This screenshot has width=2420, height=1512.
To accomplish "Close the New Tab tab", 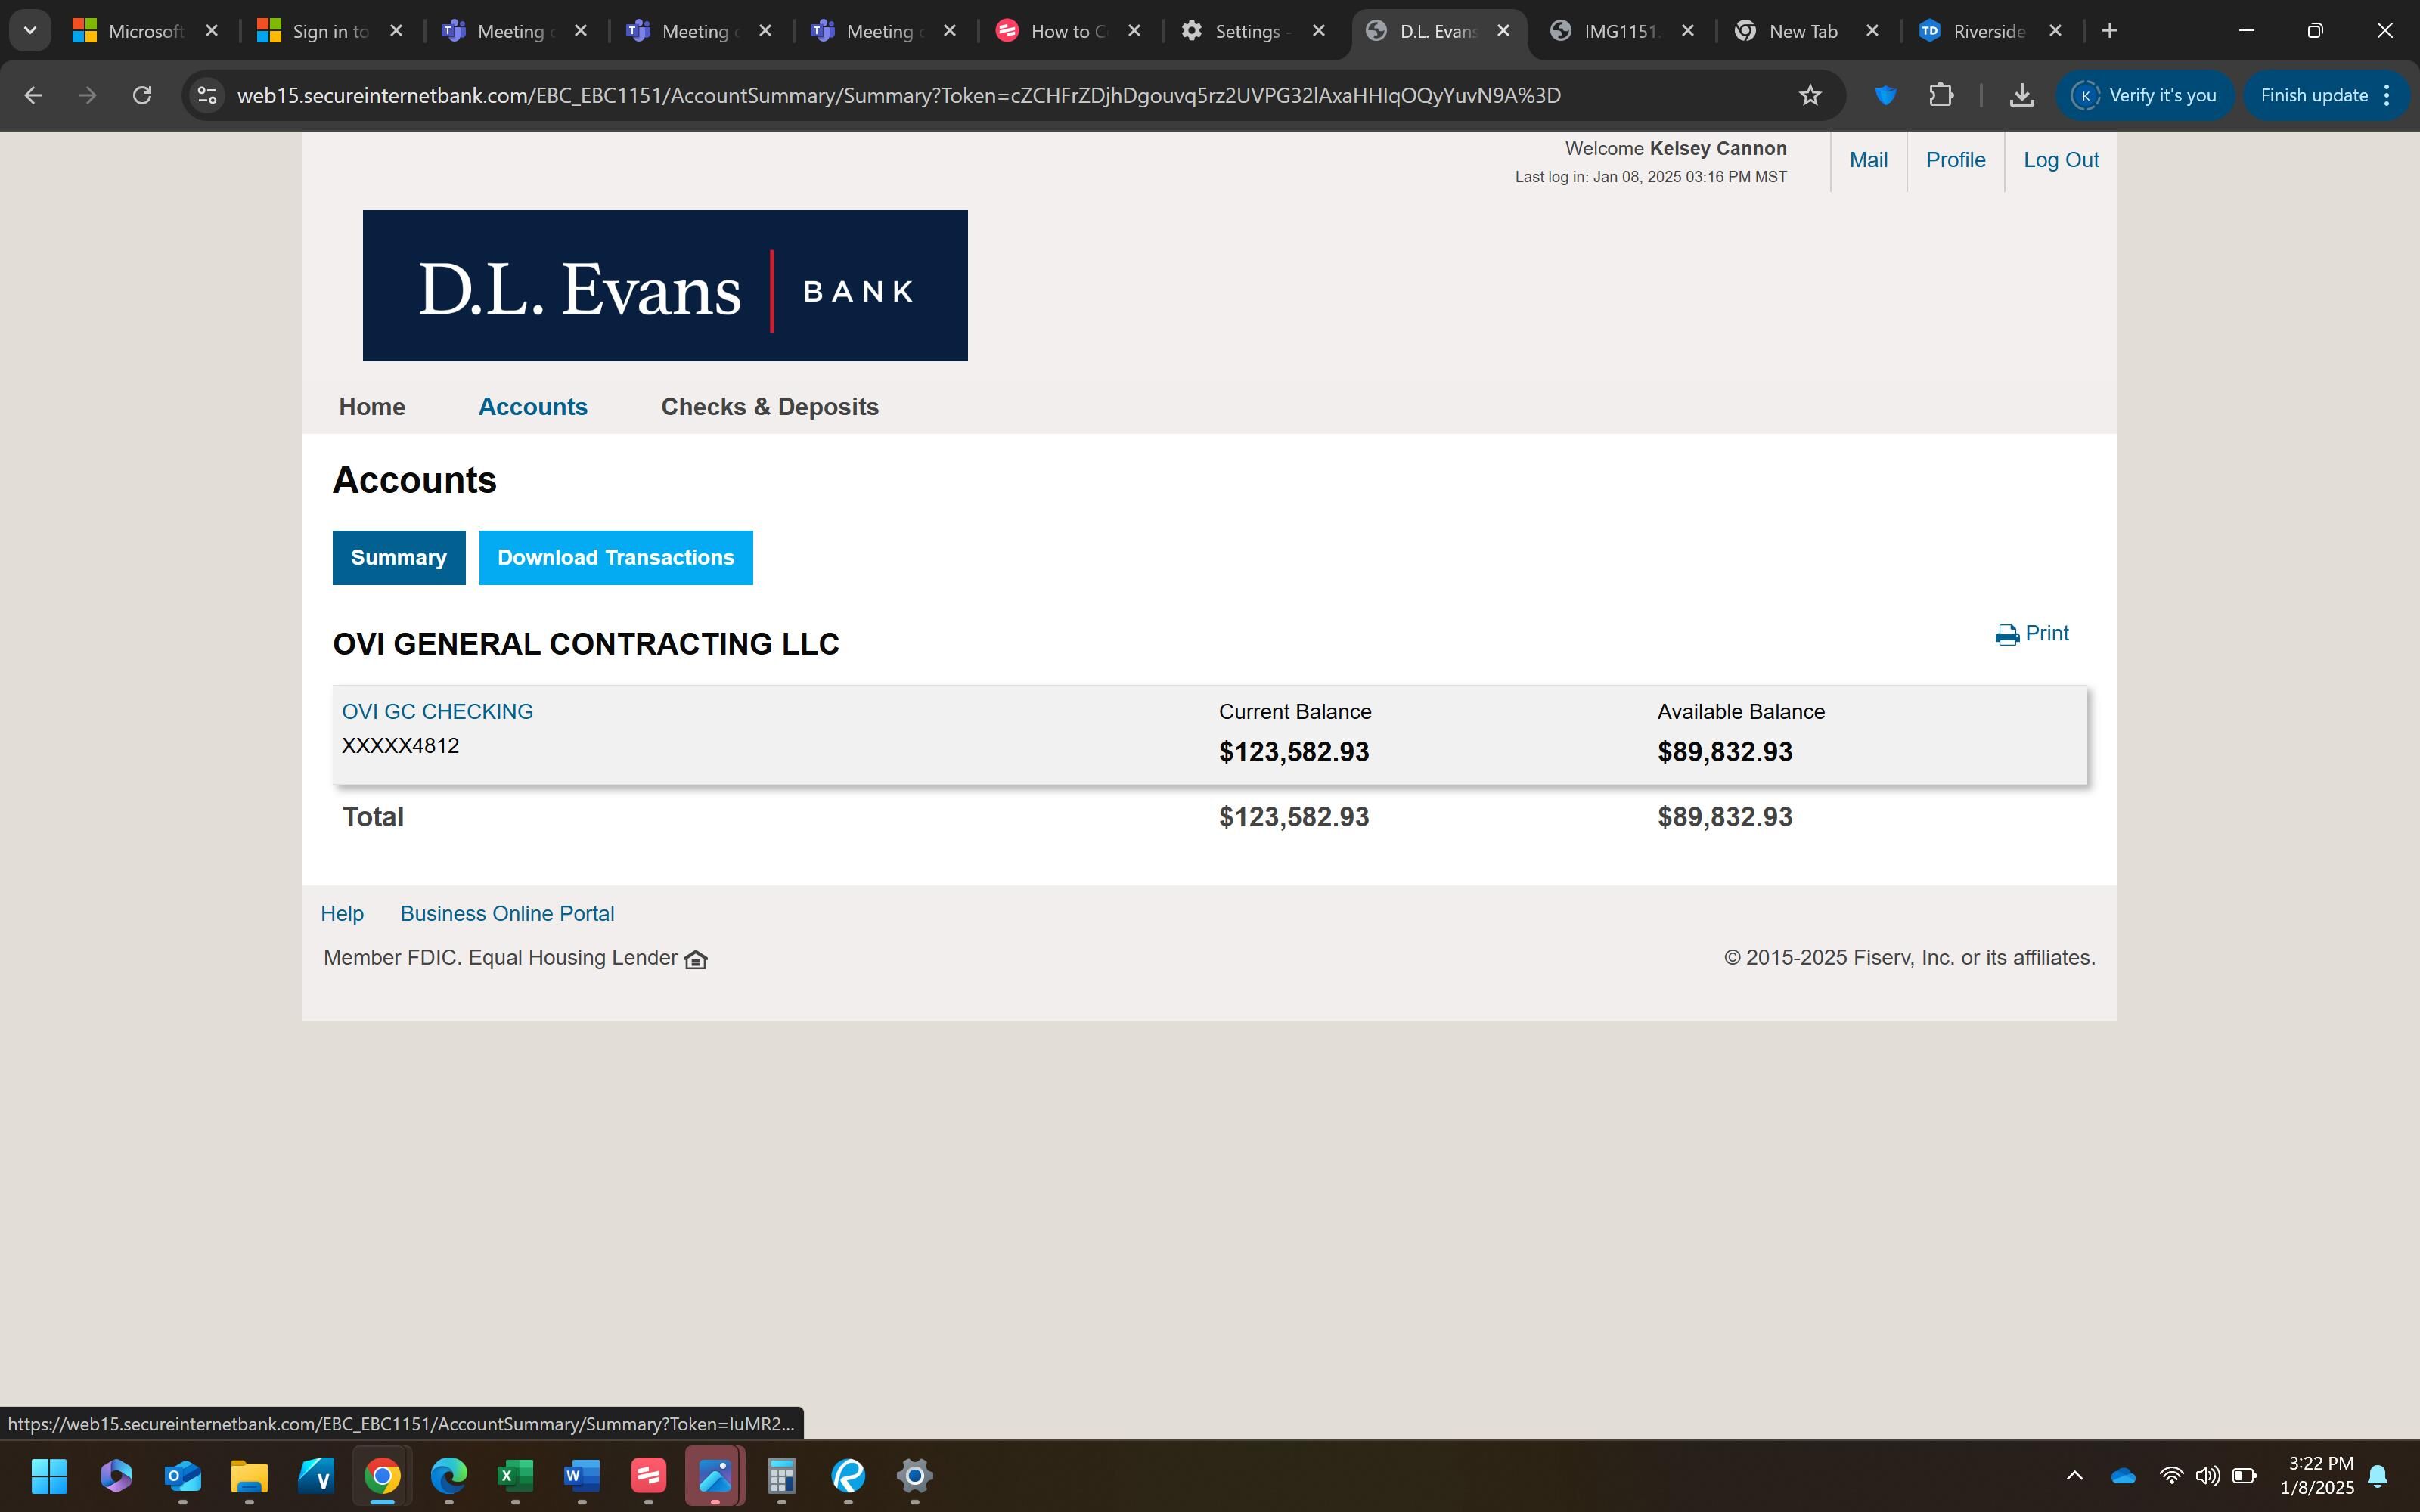I will pos(1872,31).
